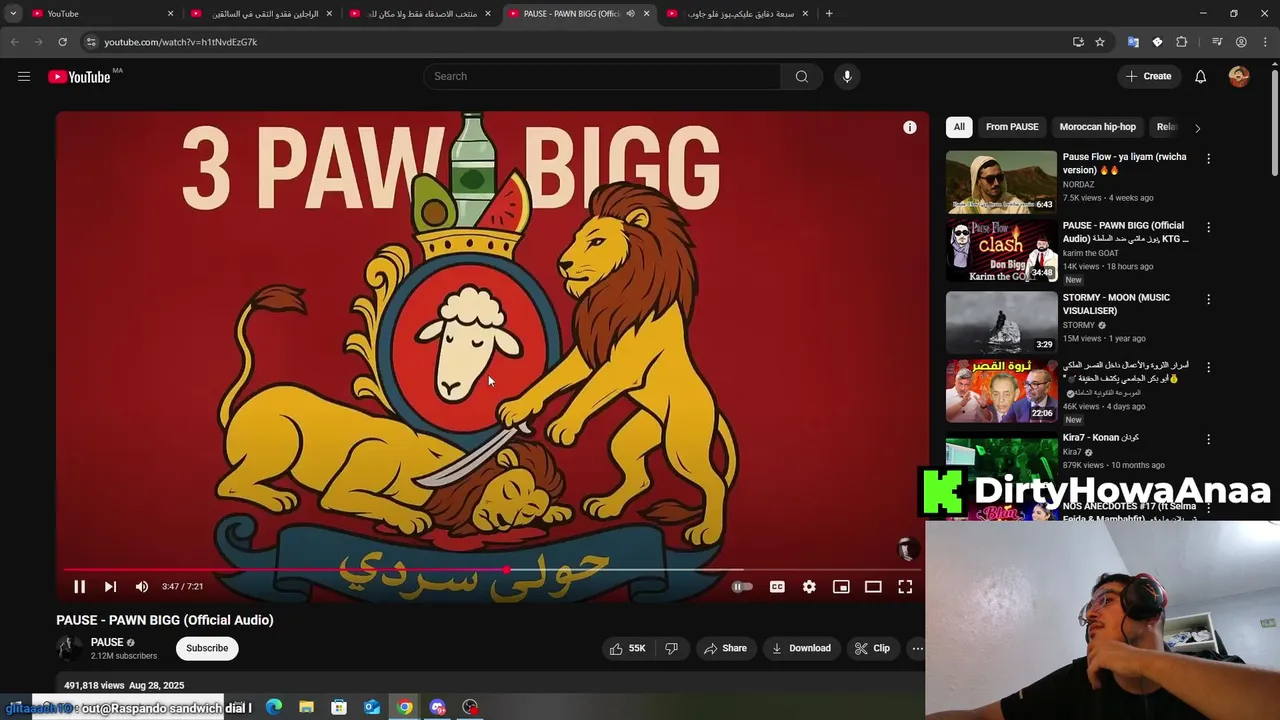
Task: Select the All filter chip
Action: pyautogui.click(x=959, y=127)
